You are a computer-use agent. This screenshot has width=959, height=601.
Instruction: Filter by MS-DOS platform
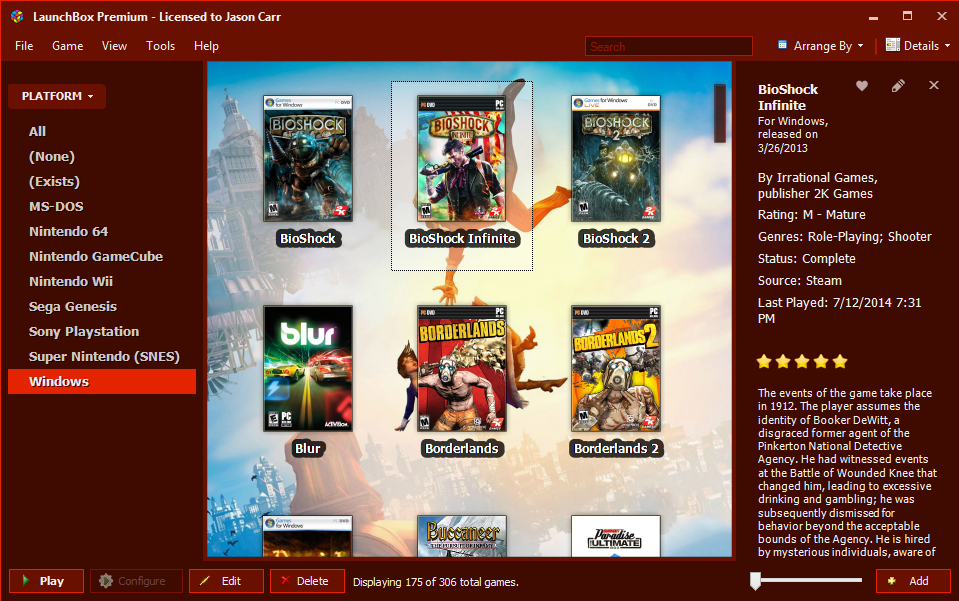tap(56, 207)
